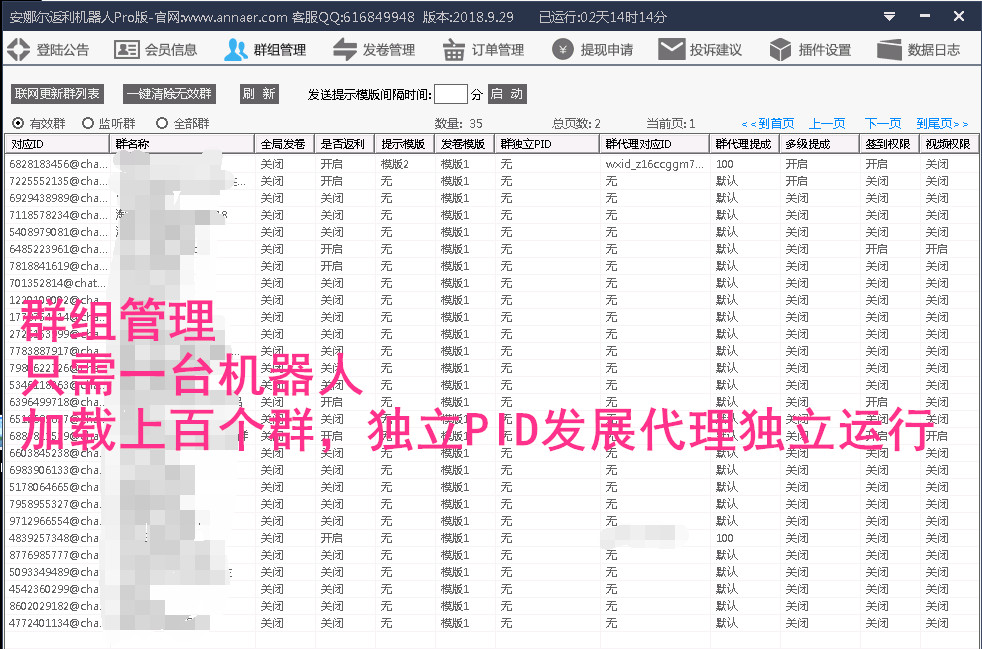Select row 8776985777@cha...

(492, 555)
